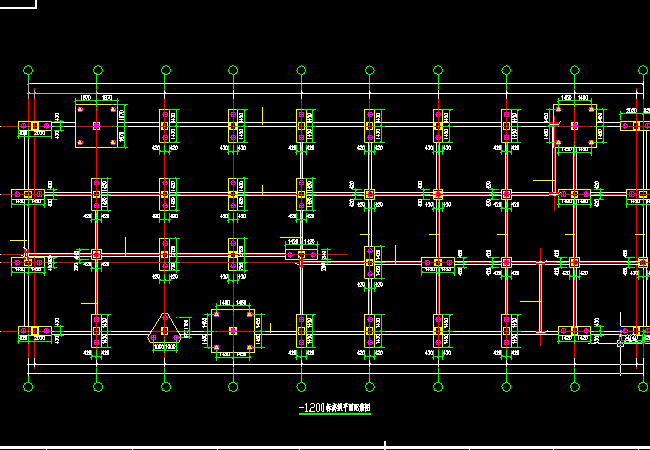Select the triangular three-pile cap
Image resolution: width=650 pixels, height=450 pixels.
(x=165, y=329)
